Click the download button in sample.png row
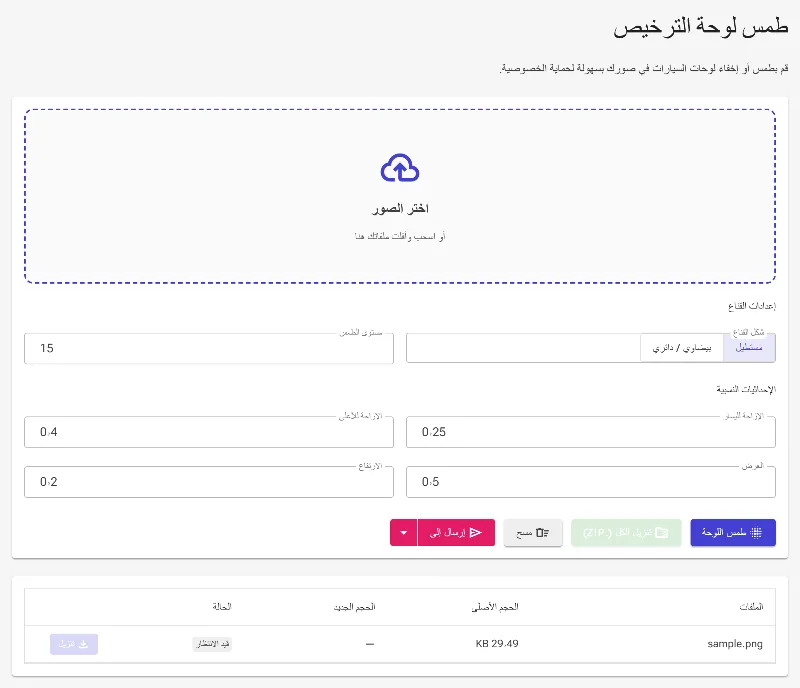800x688 pixels. click(74, 644)
